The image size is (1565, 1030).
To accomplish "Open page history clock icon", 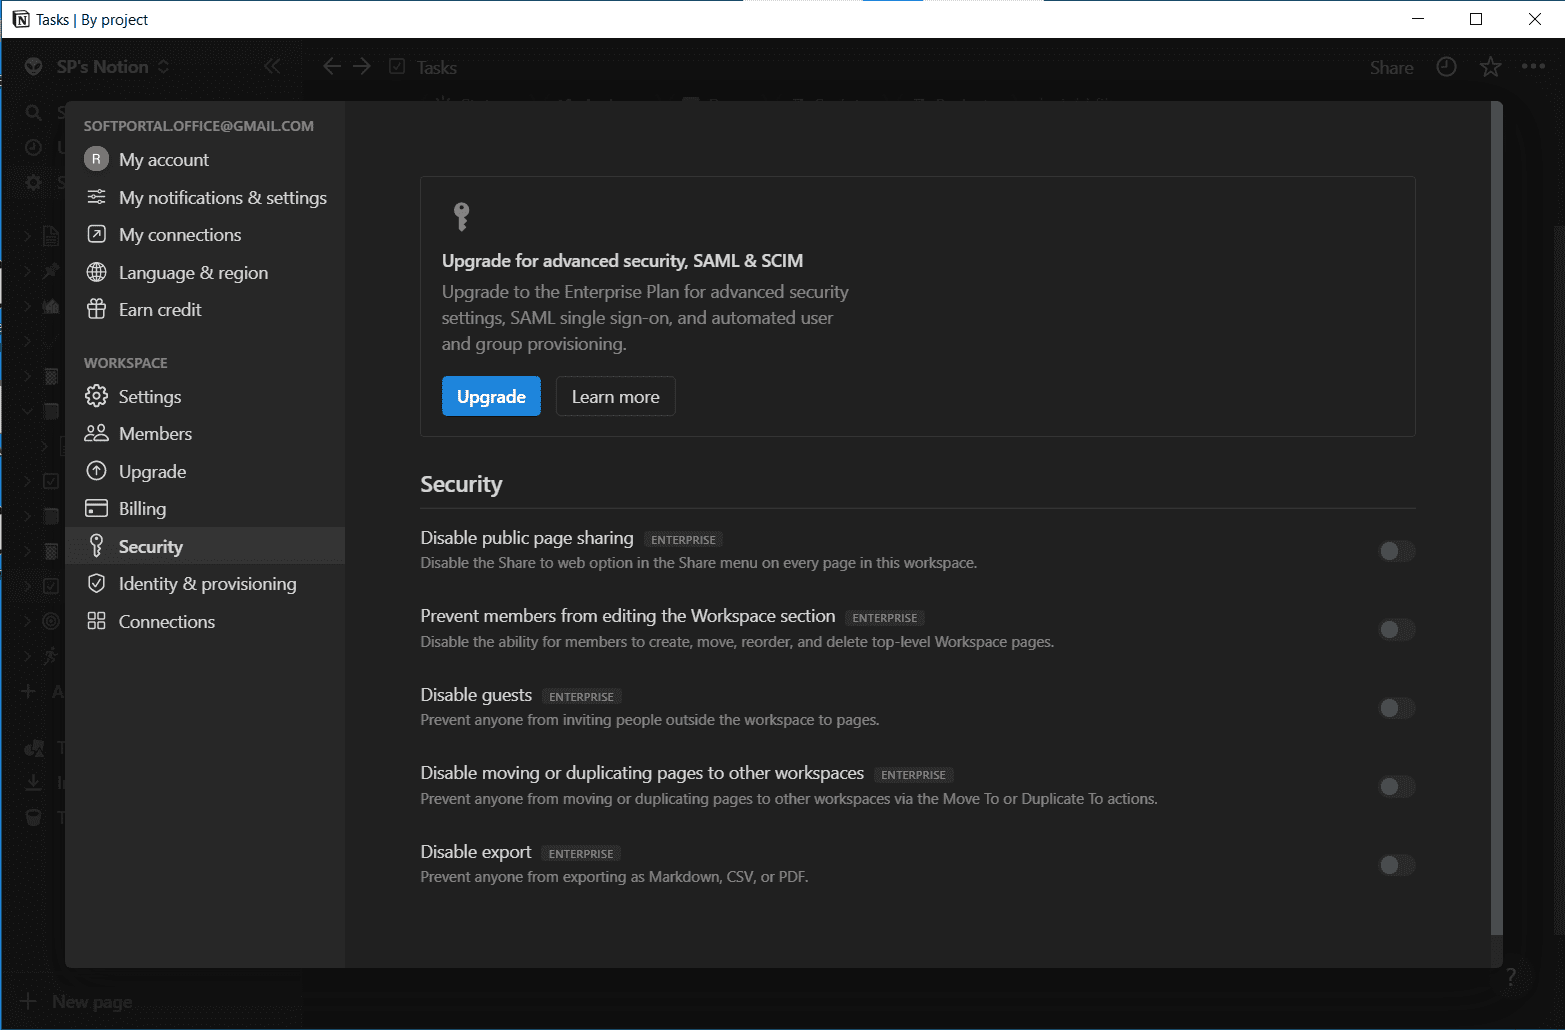I will tap(1446, 67).
